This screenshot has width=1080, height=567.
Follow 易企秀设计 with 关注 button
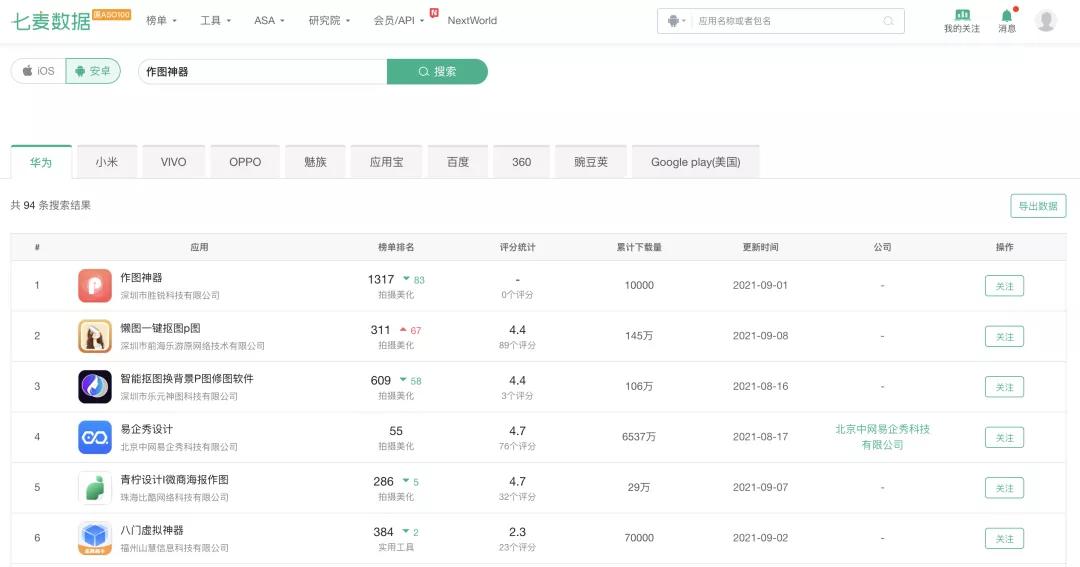tap(1004, 437)
